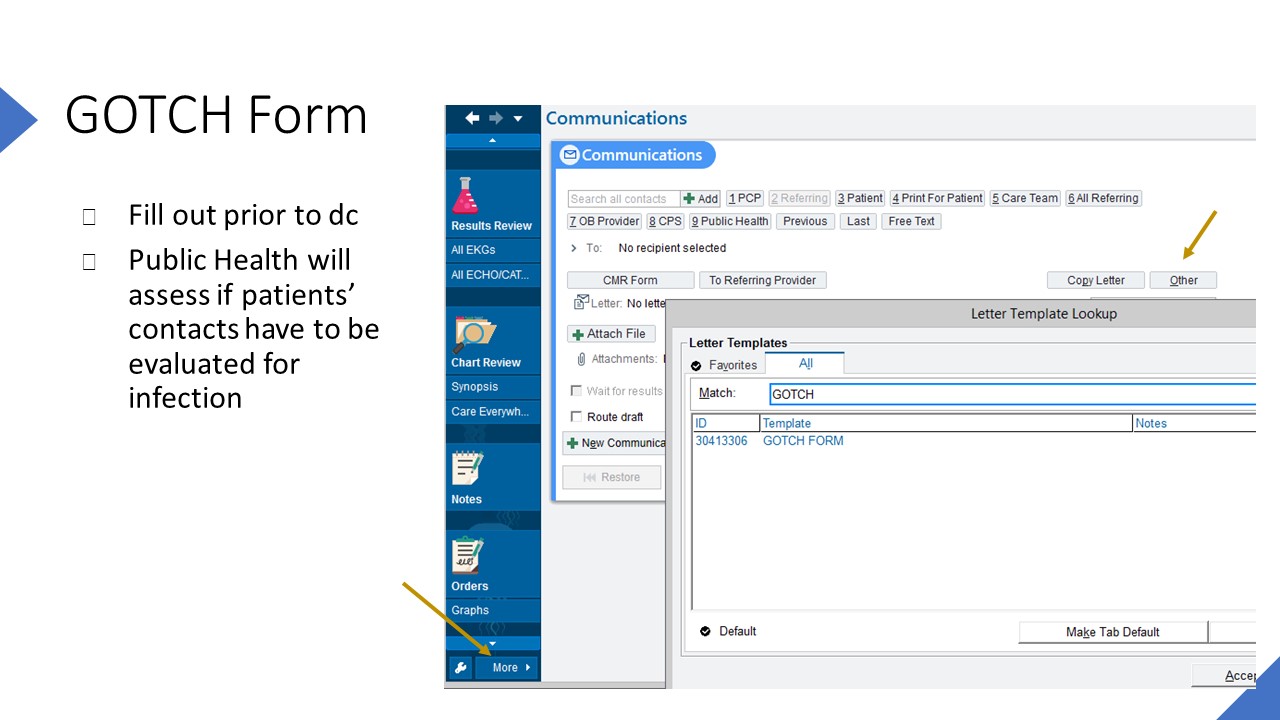Click the Attach File button
The width and height of the screenshot is (1280, 720).
tap(611, 334)
